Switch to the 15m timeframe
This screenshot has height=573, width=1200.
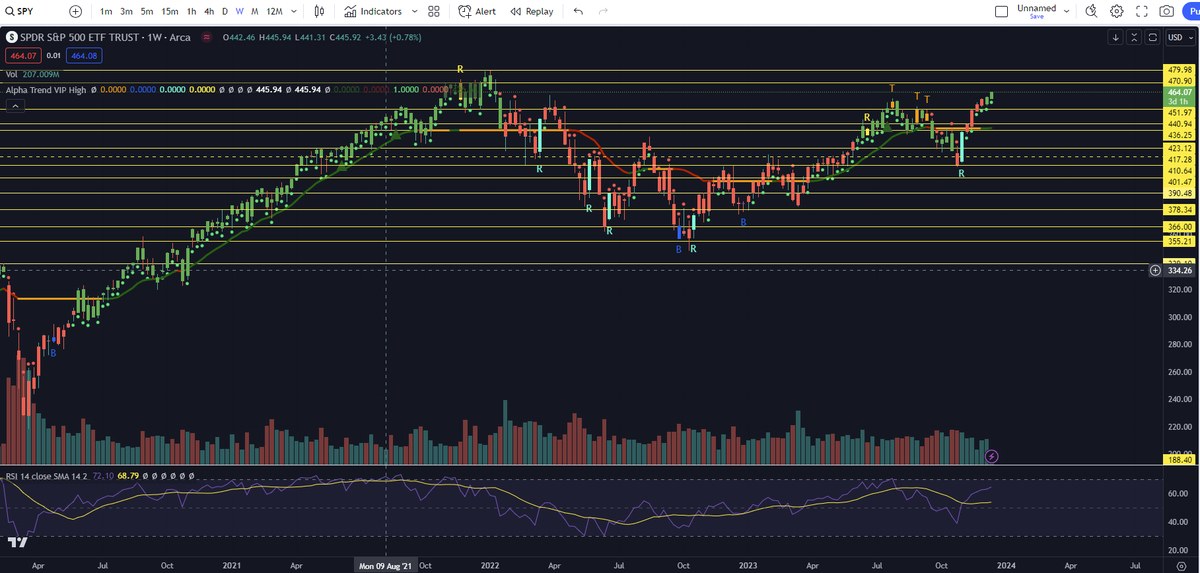click(x=170, y=11)
